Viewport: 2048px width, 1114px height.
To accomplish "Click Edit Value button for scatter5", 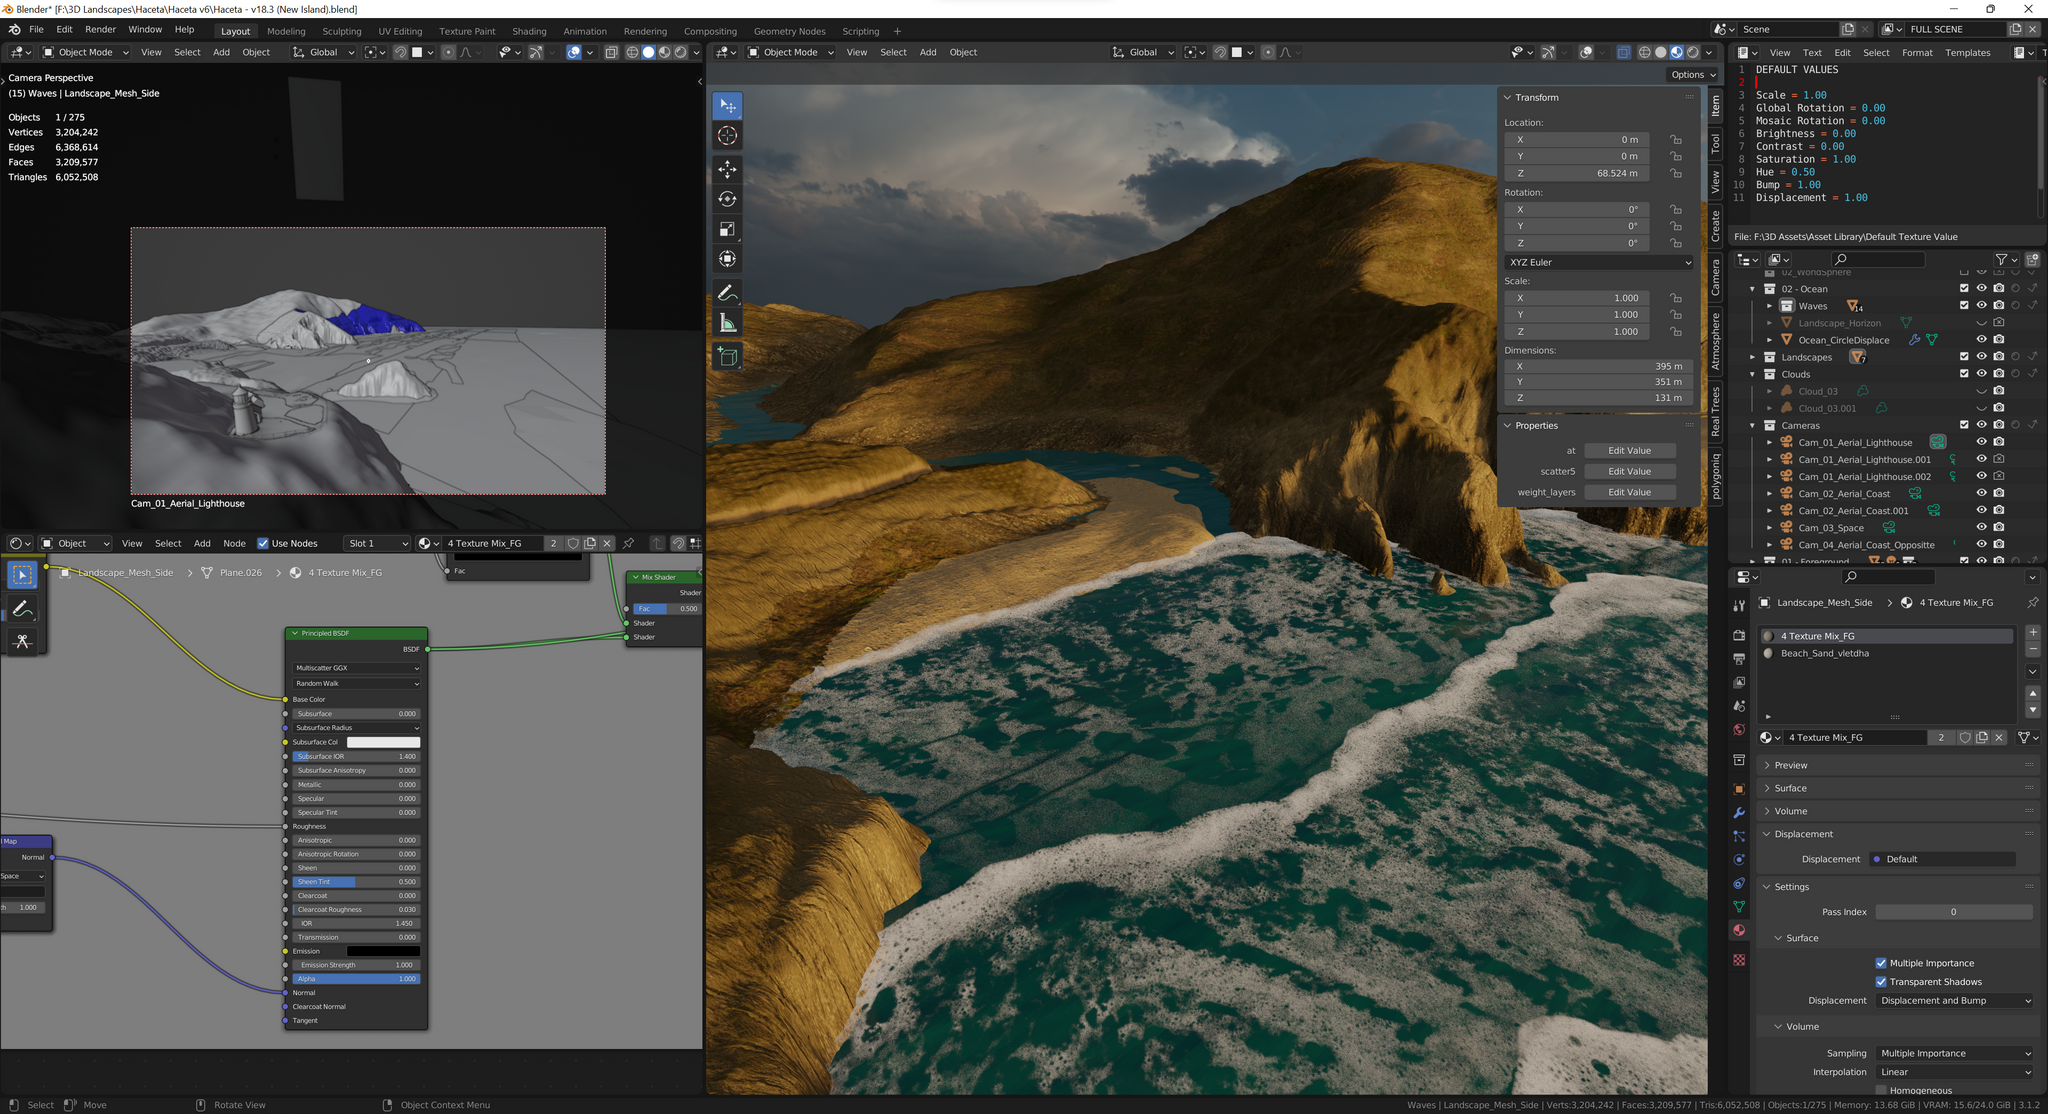I will tap(1629, 471).
